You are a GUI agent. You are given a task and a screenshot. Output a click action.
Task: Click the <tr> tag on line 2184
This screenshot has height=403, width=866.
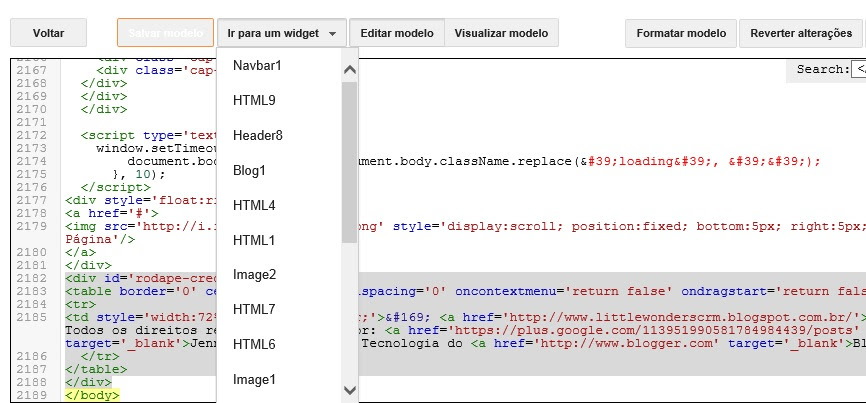(x=80, y=304)
